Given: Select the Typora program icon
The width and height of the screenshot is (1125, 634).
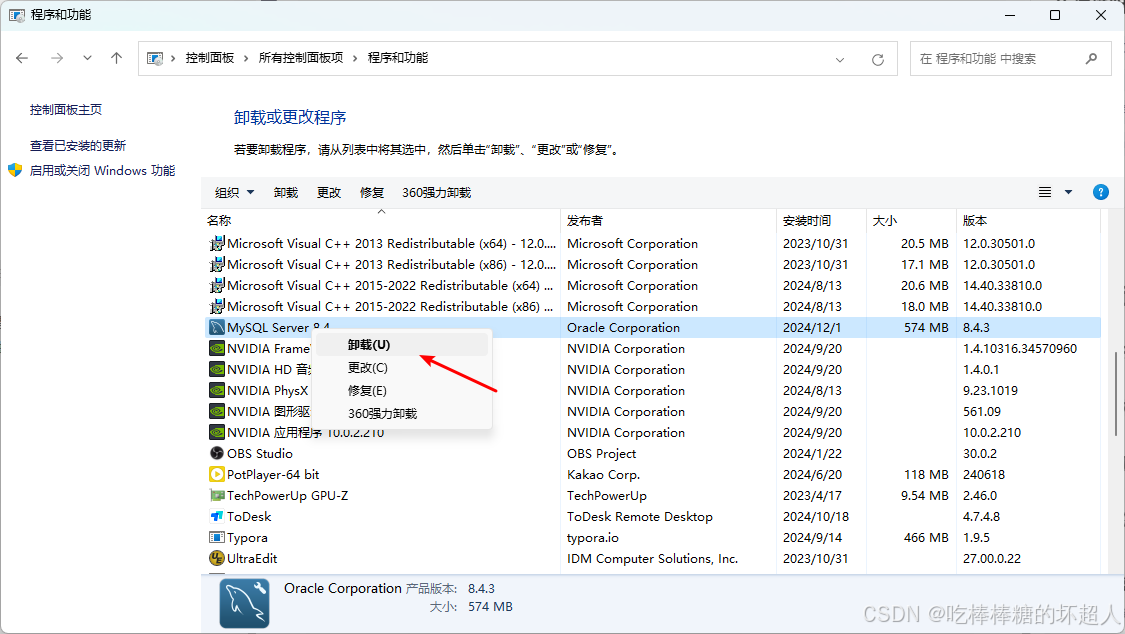Looking at the screenshot, I should (x=218, y=537).
